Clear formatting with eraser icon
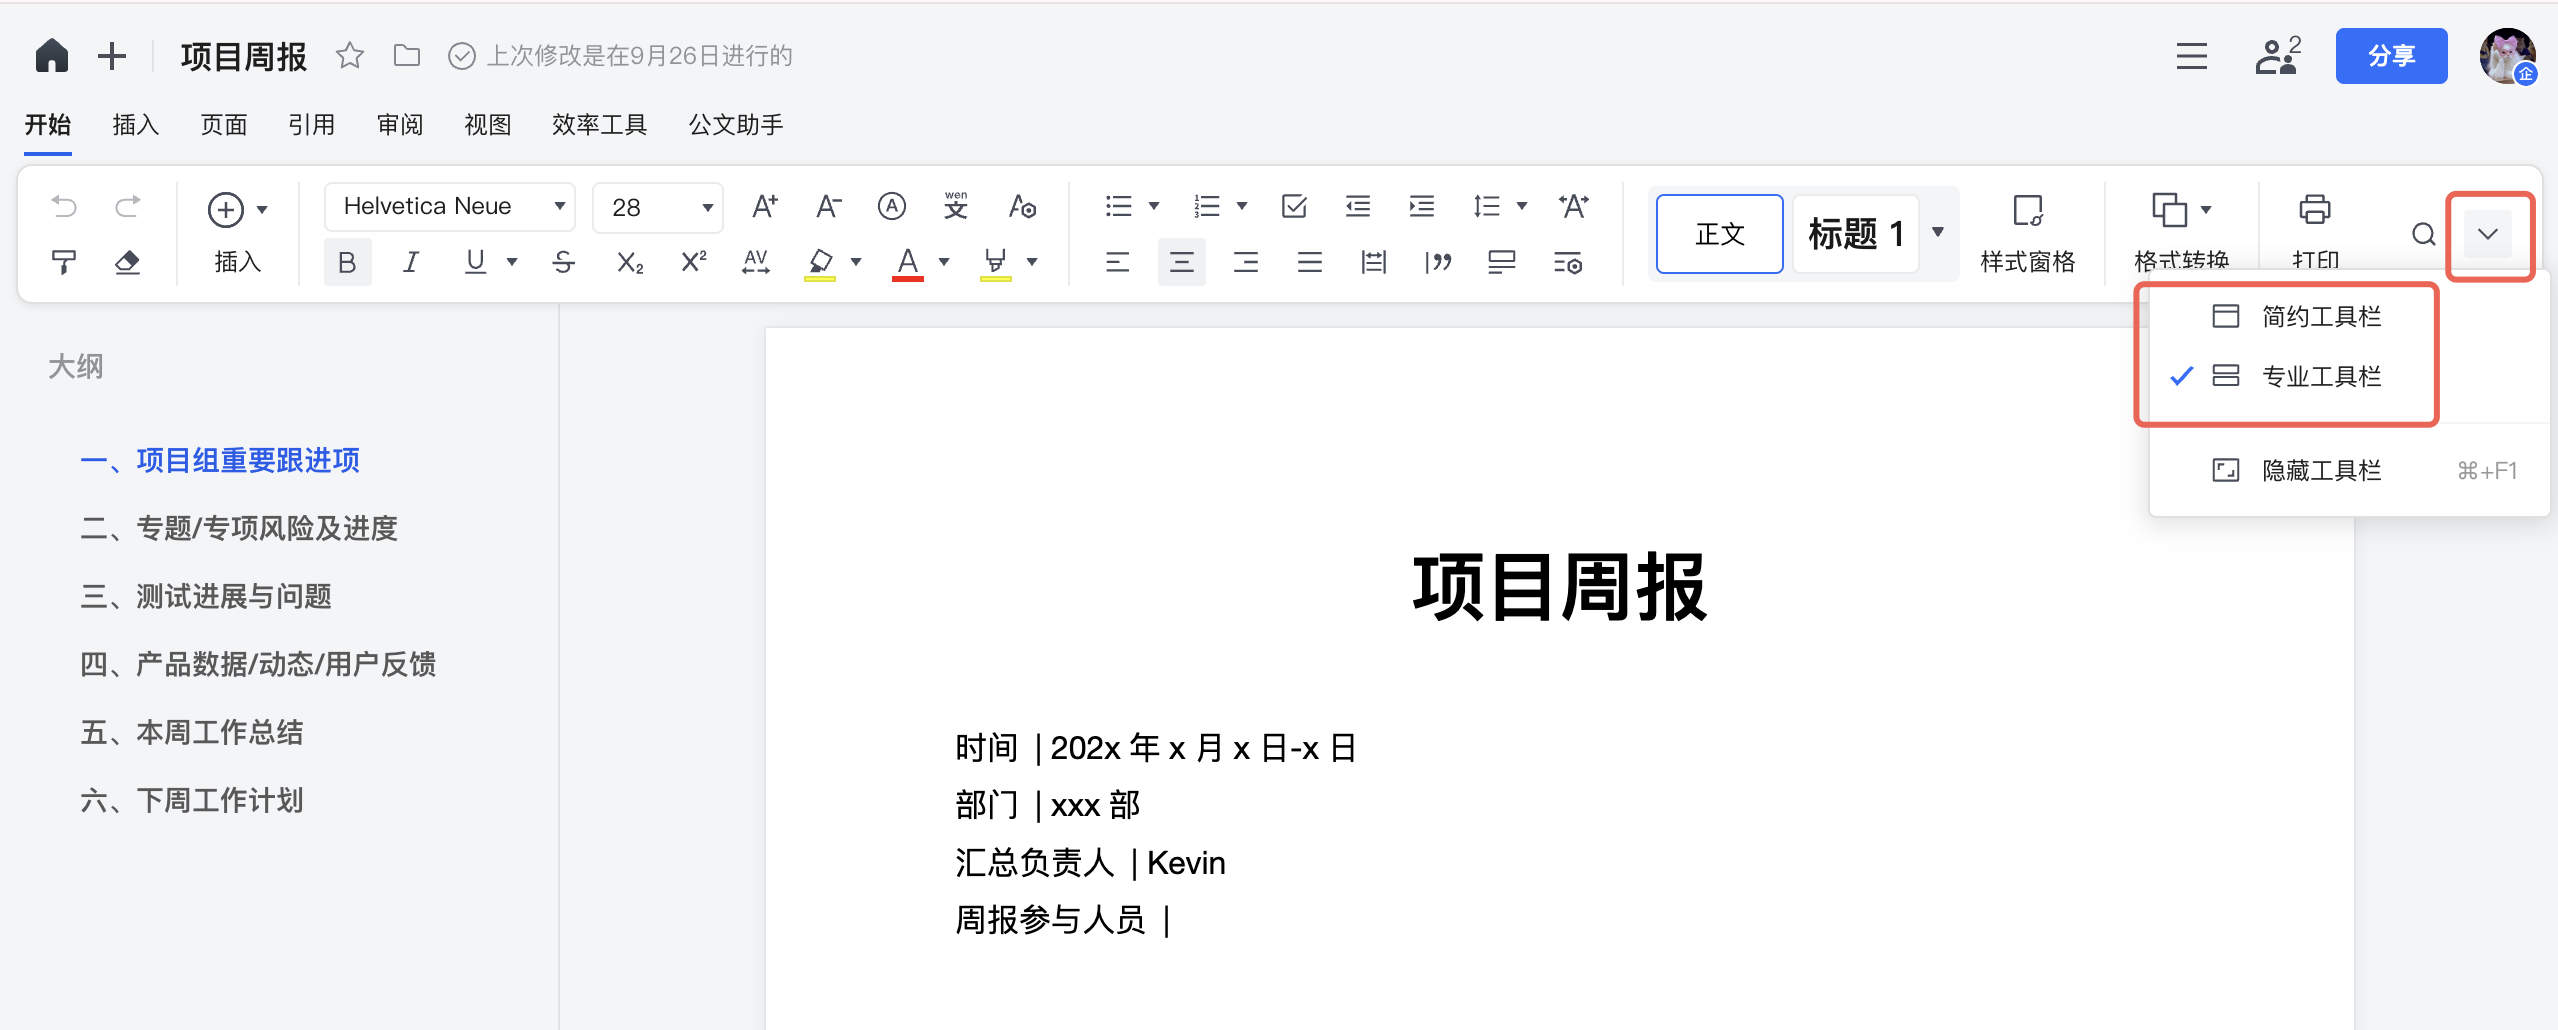This screenshot has width=2558, height=1030. (x=128, y=263)
